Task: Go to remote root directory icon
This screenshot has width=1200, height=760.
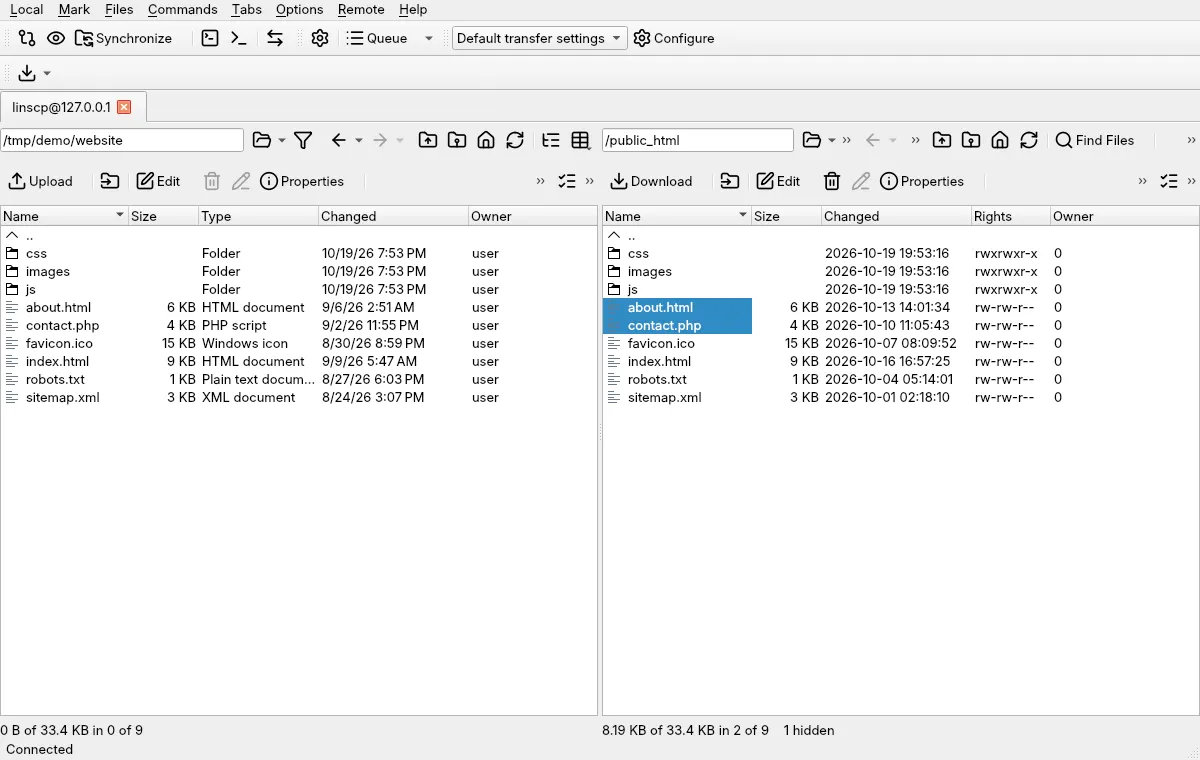Action: pos(971,140)
